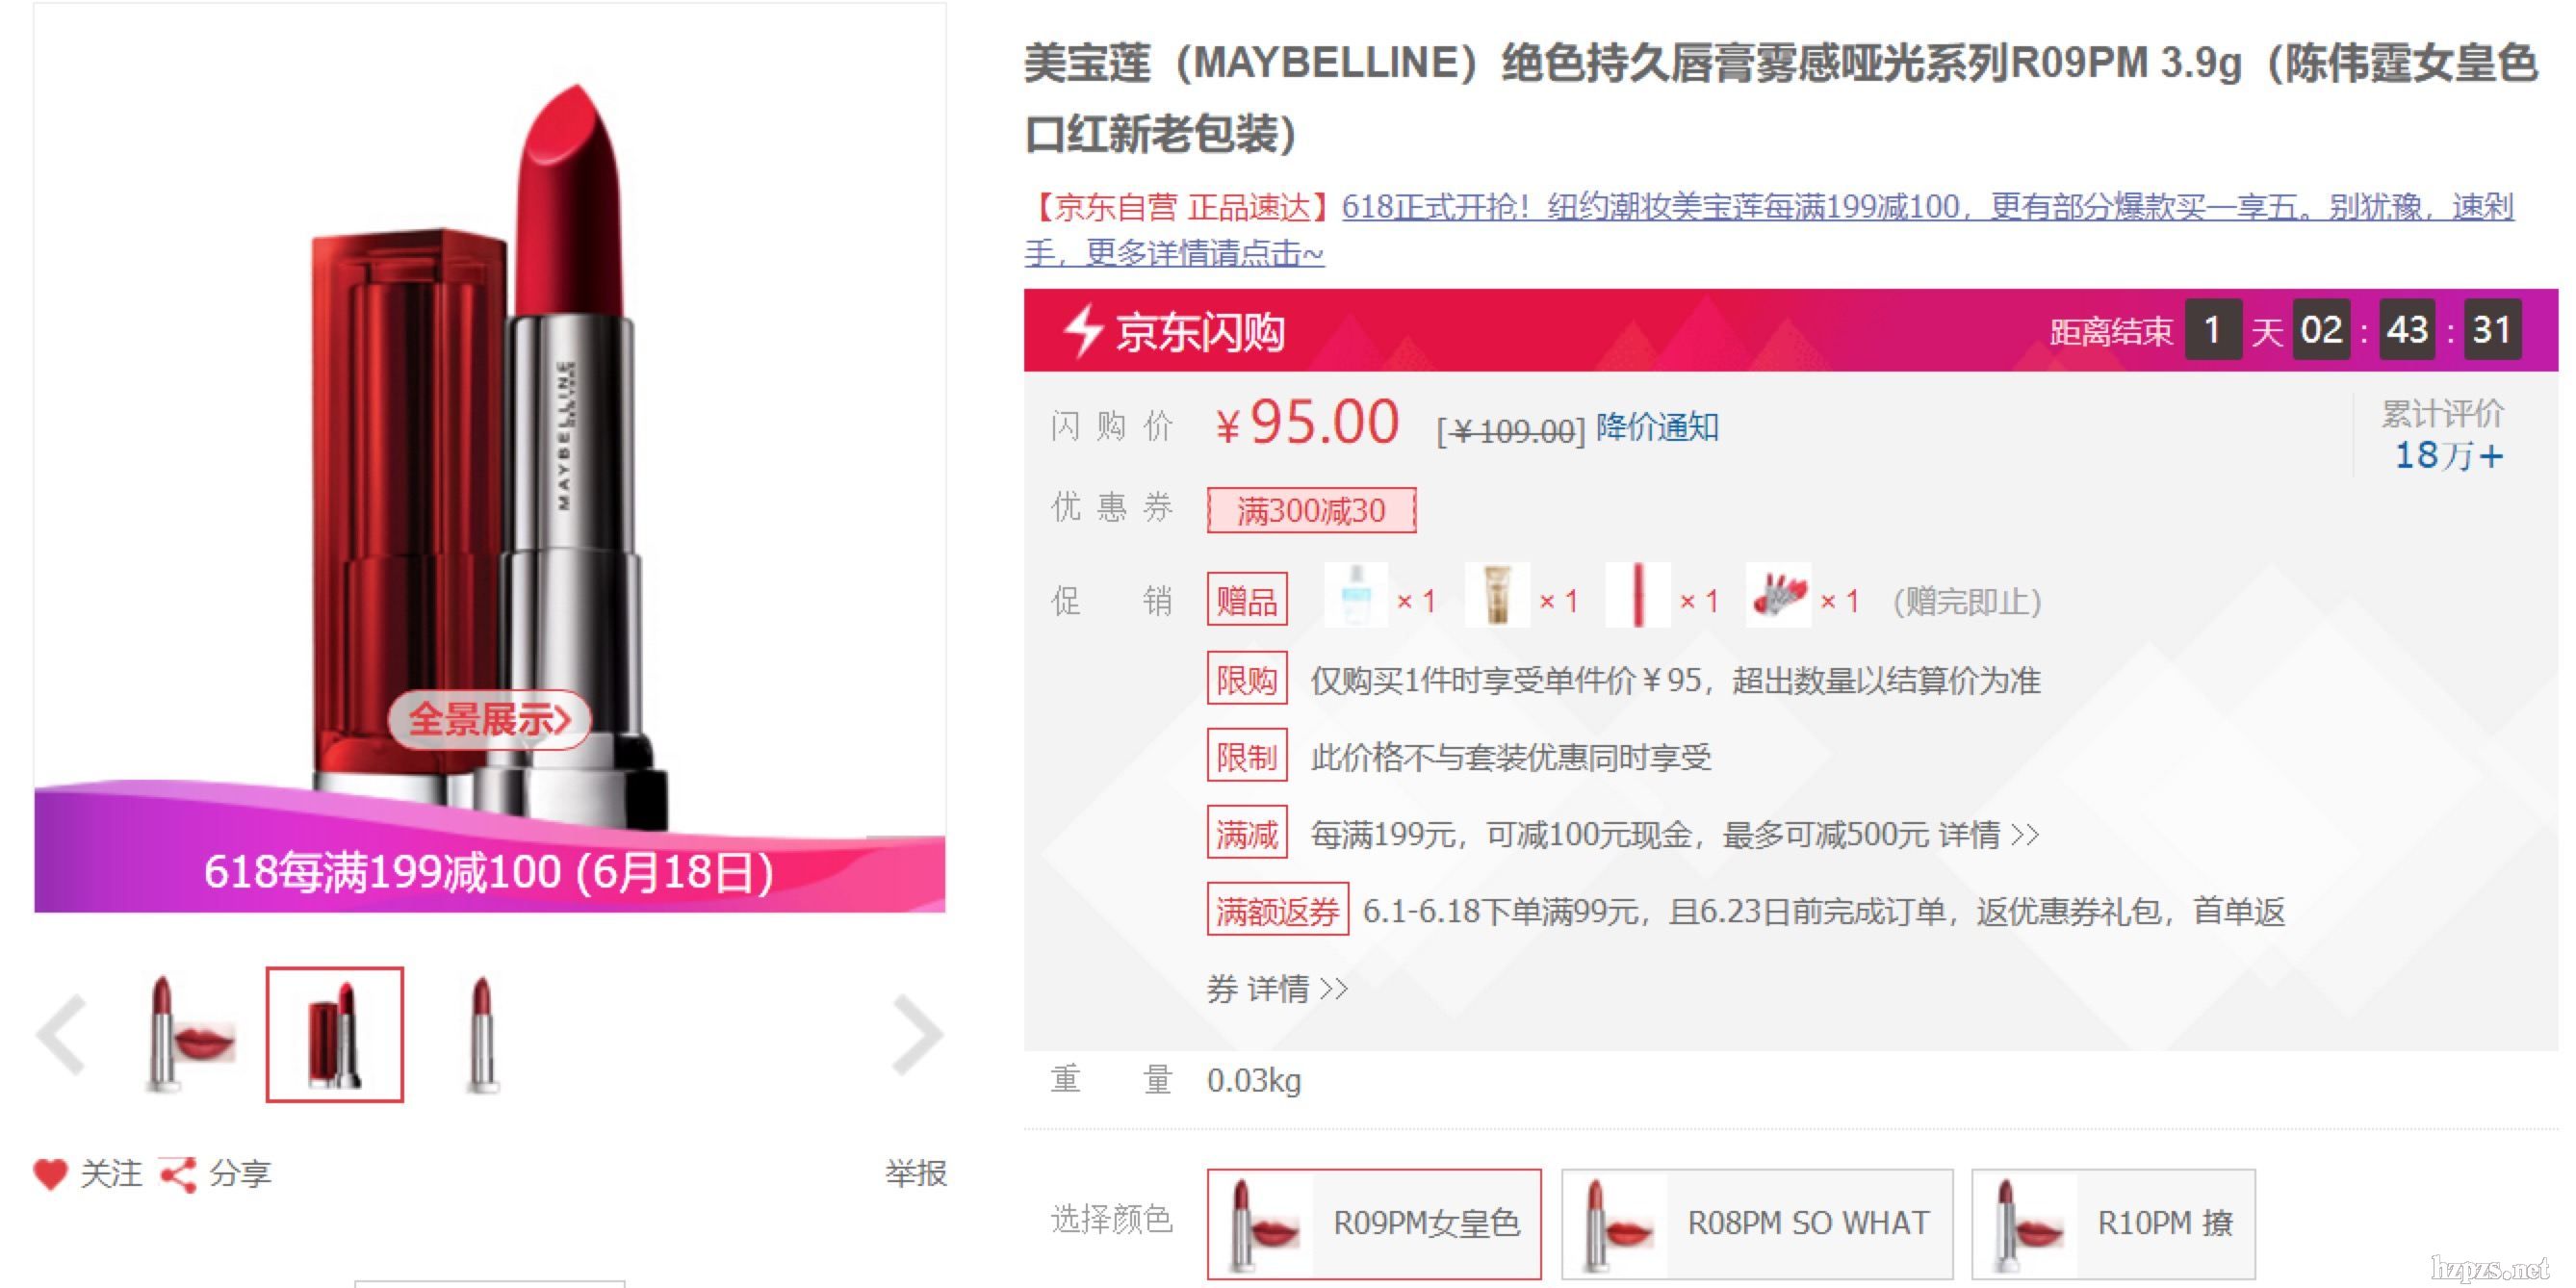Select color R10PM 撩
The width and height of the screenshot is (2576, 1288).
coord(2113,1224)
